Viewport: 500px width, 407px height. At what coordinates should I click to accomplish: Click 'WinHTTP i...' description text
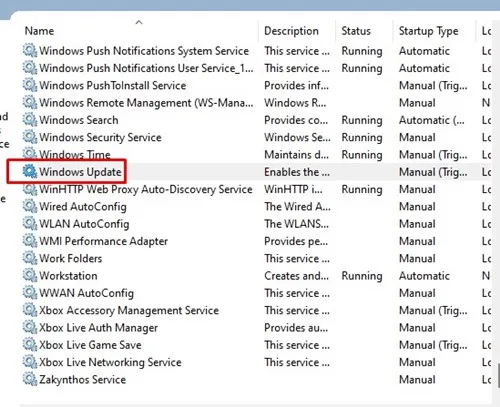coord(293,189)
